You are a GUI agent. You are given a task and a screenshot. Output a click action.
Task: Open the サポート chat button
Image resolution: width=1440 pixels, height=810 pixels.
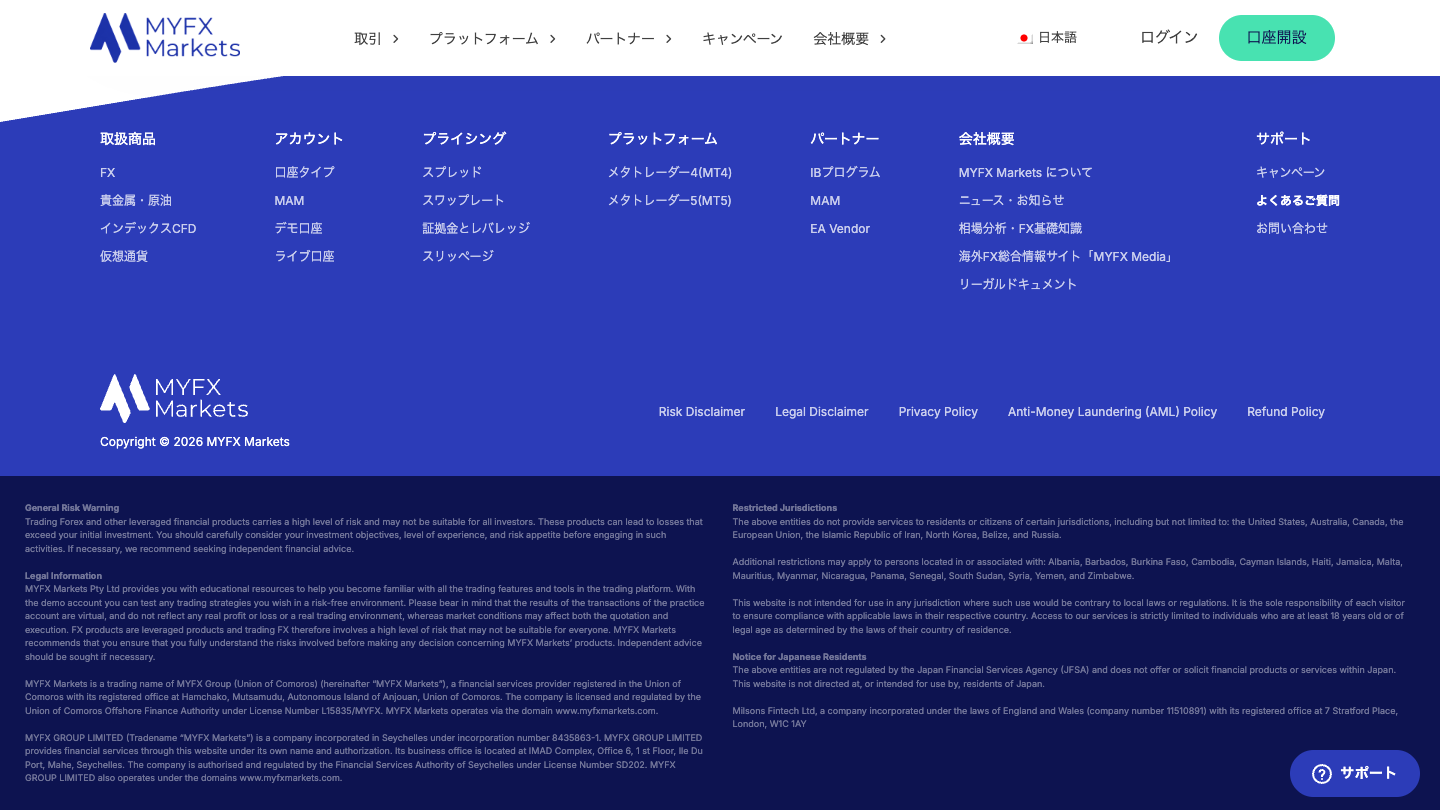[1355, 773]
